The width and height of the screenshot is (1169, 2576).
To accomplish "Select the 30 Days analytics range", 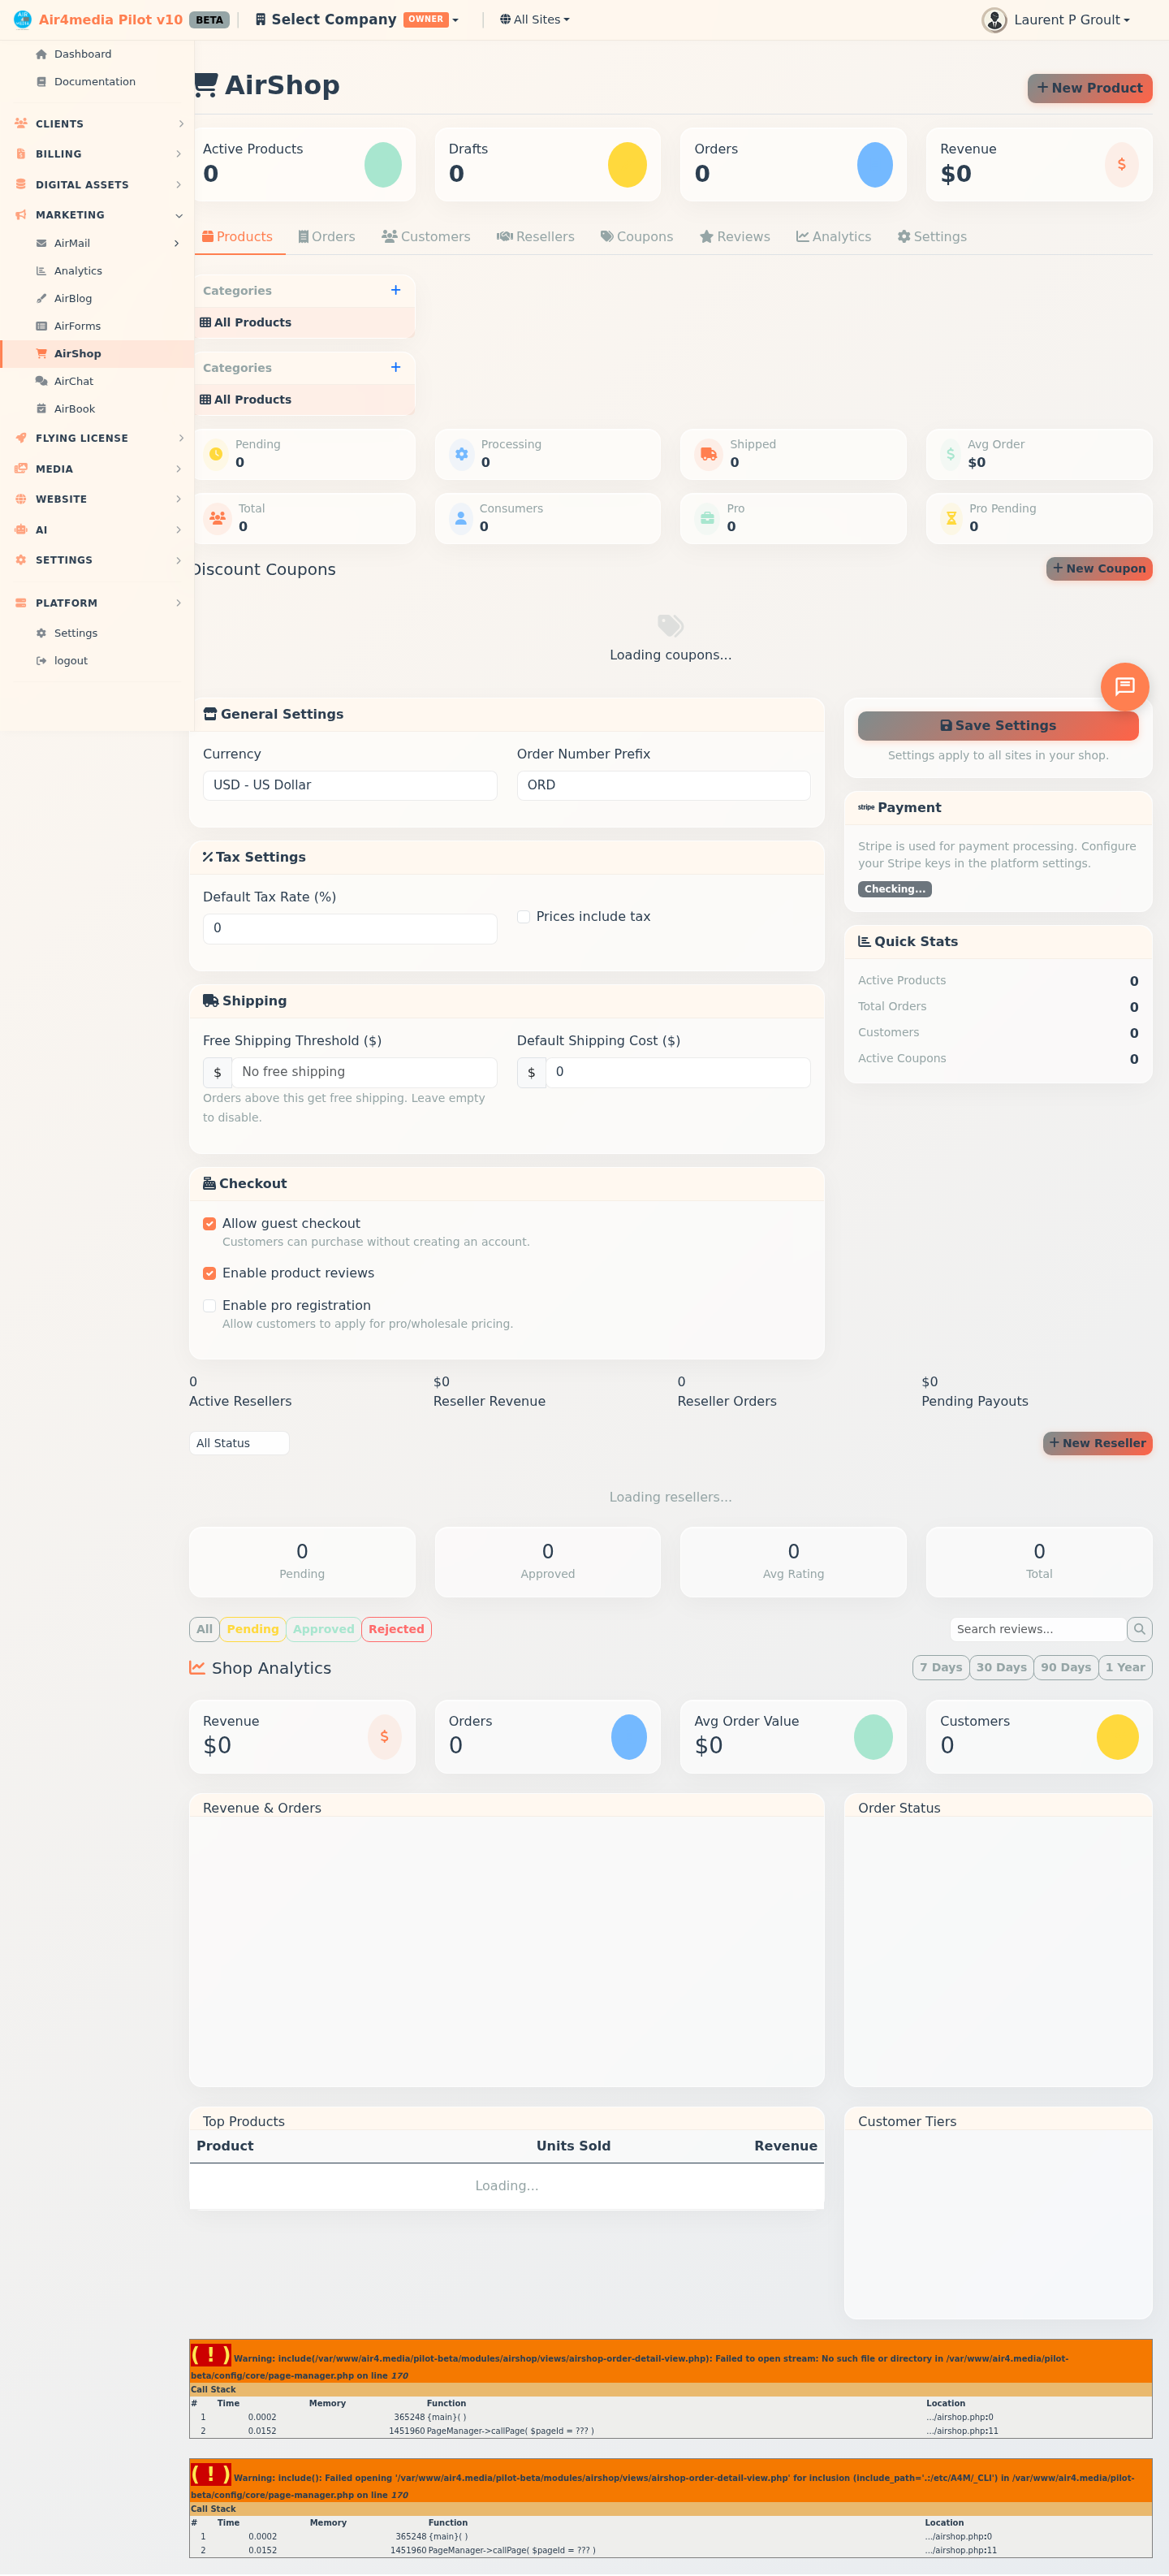I will (1001, 1667).
